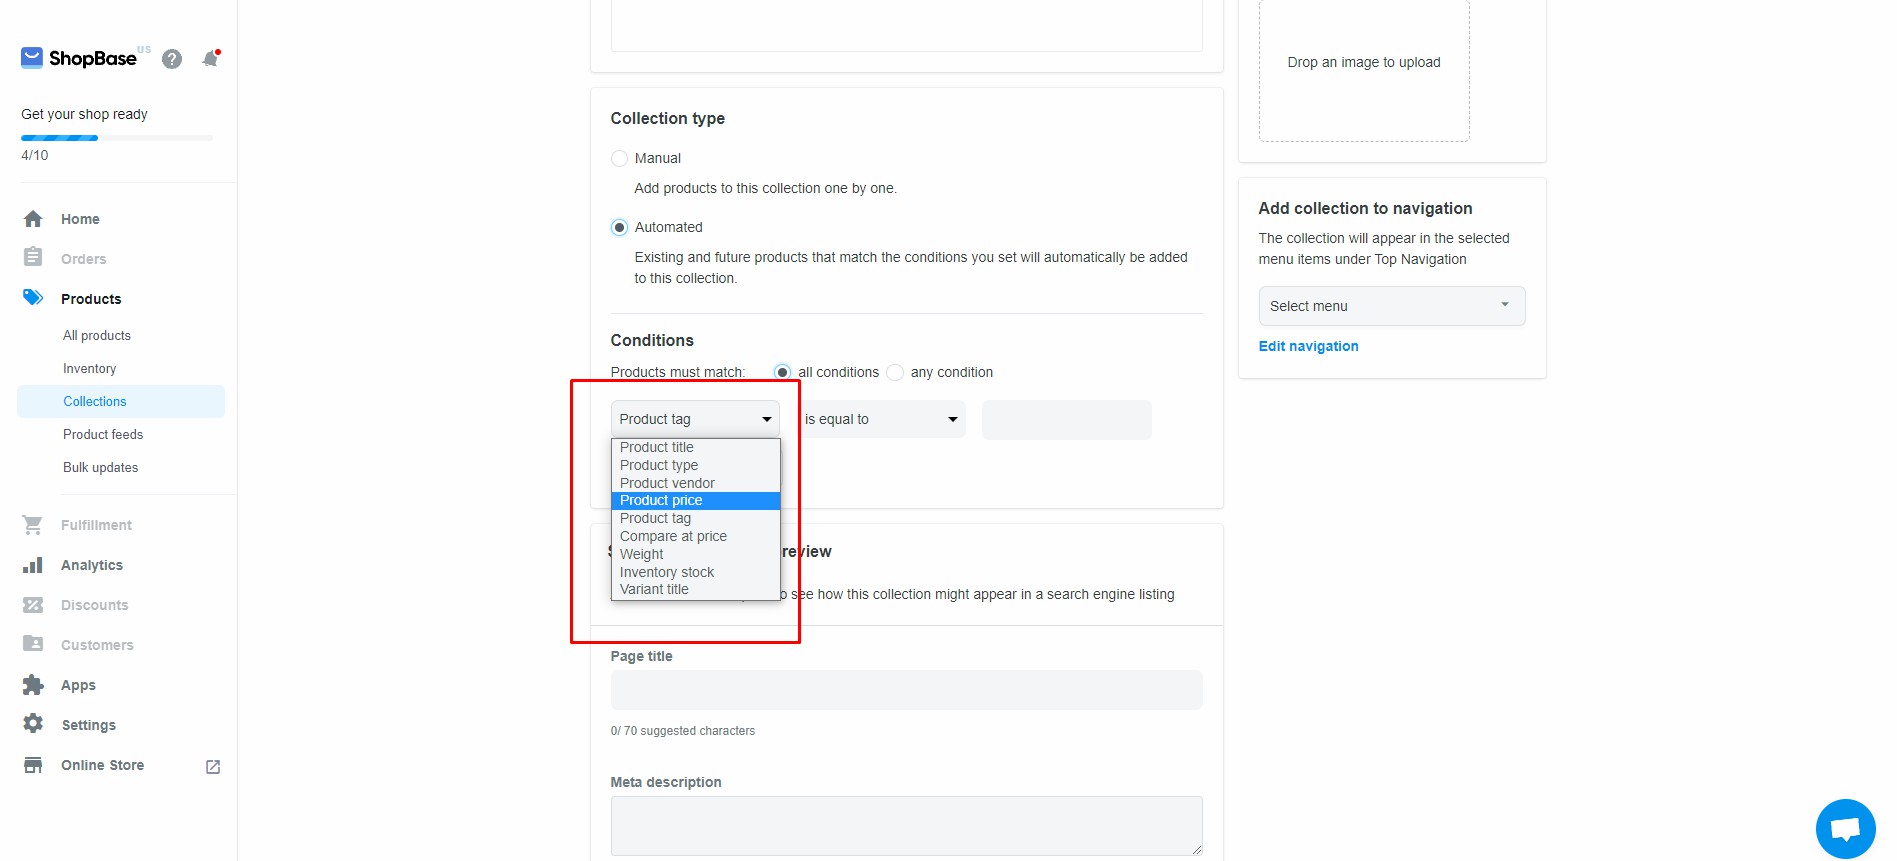Open the Analytics bar chart icon
Viewport: 1897px width, 861px height.
click(33, 565)
